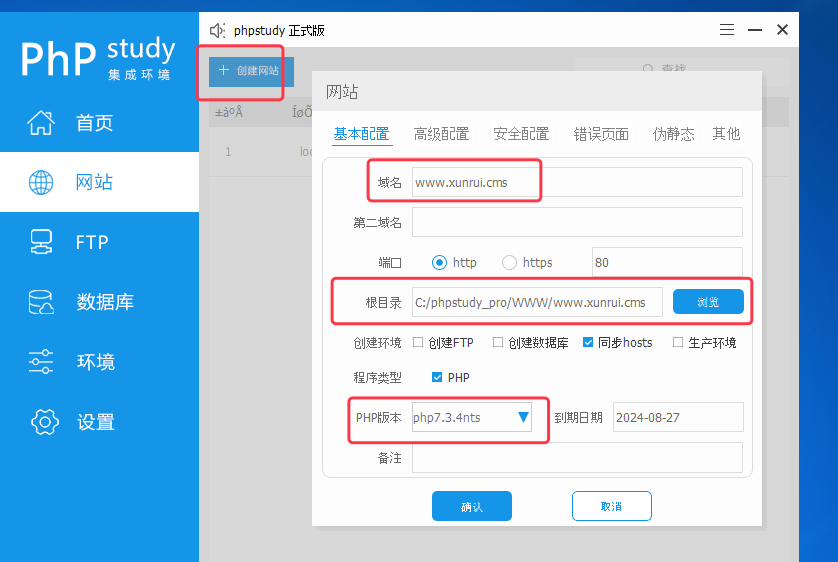Enable the 创建数据库 checkbox
This screenshot has width=838, height=562.
pyautogui.click(x=498, y=342)
